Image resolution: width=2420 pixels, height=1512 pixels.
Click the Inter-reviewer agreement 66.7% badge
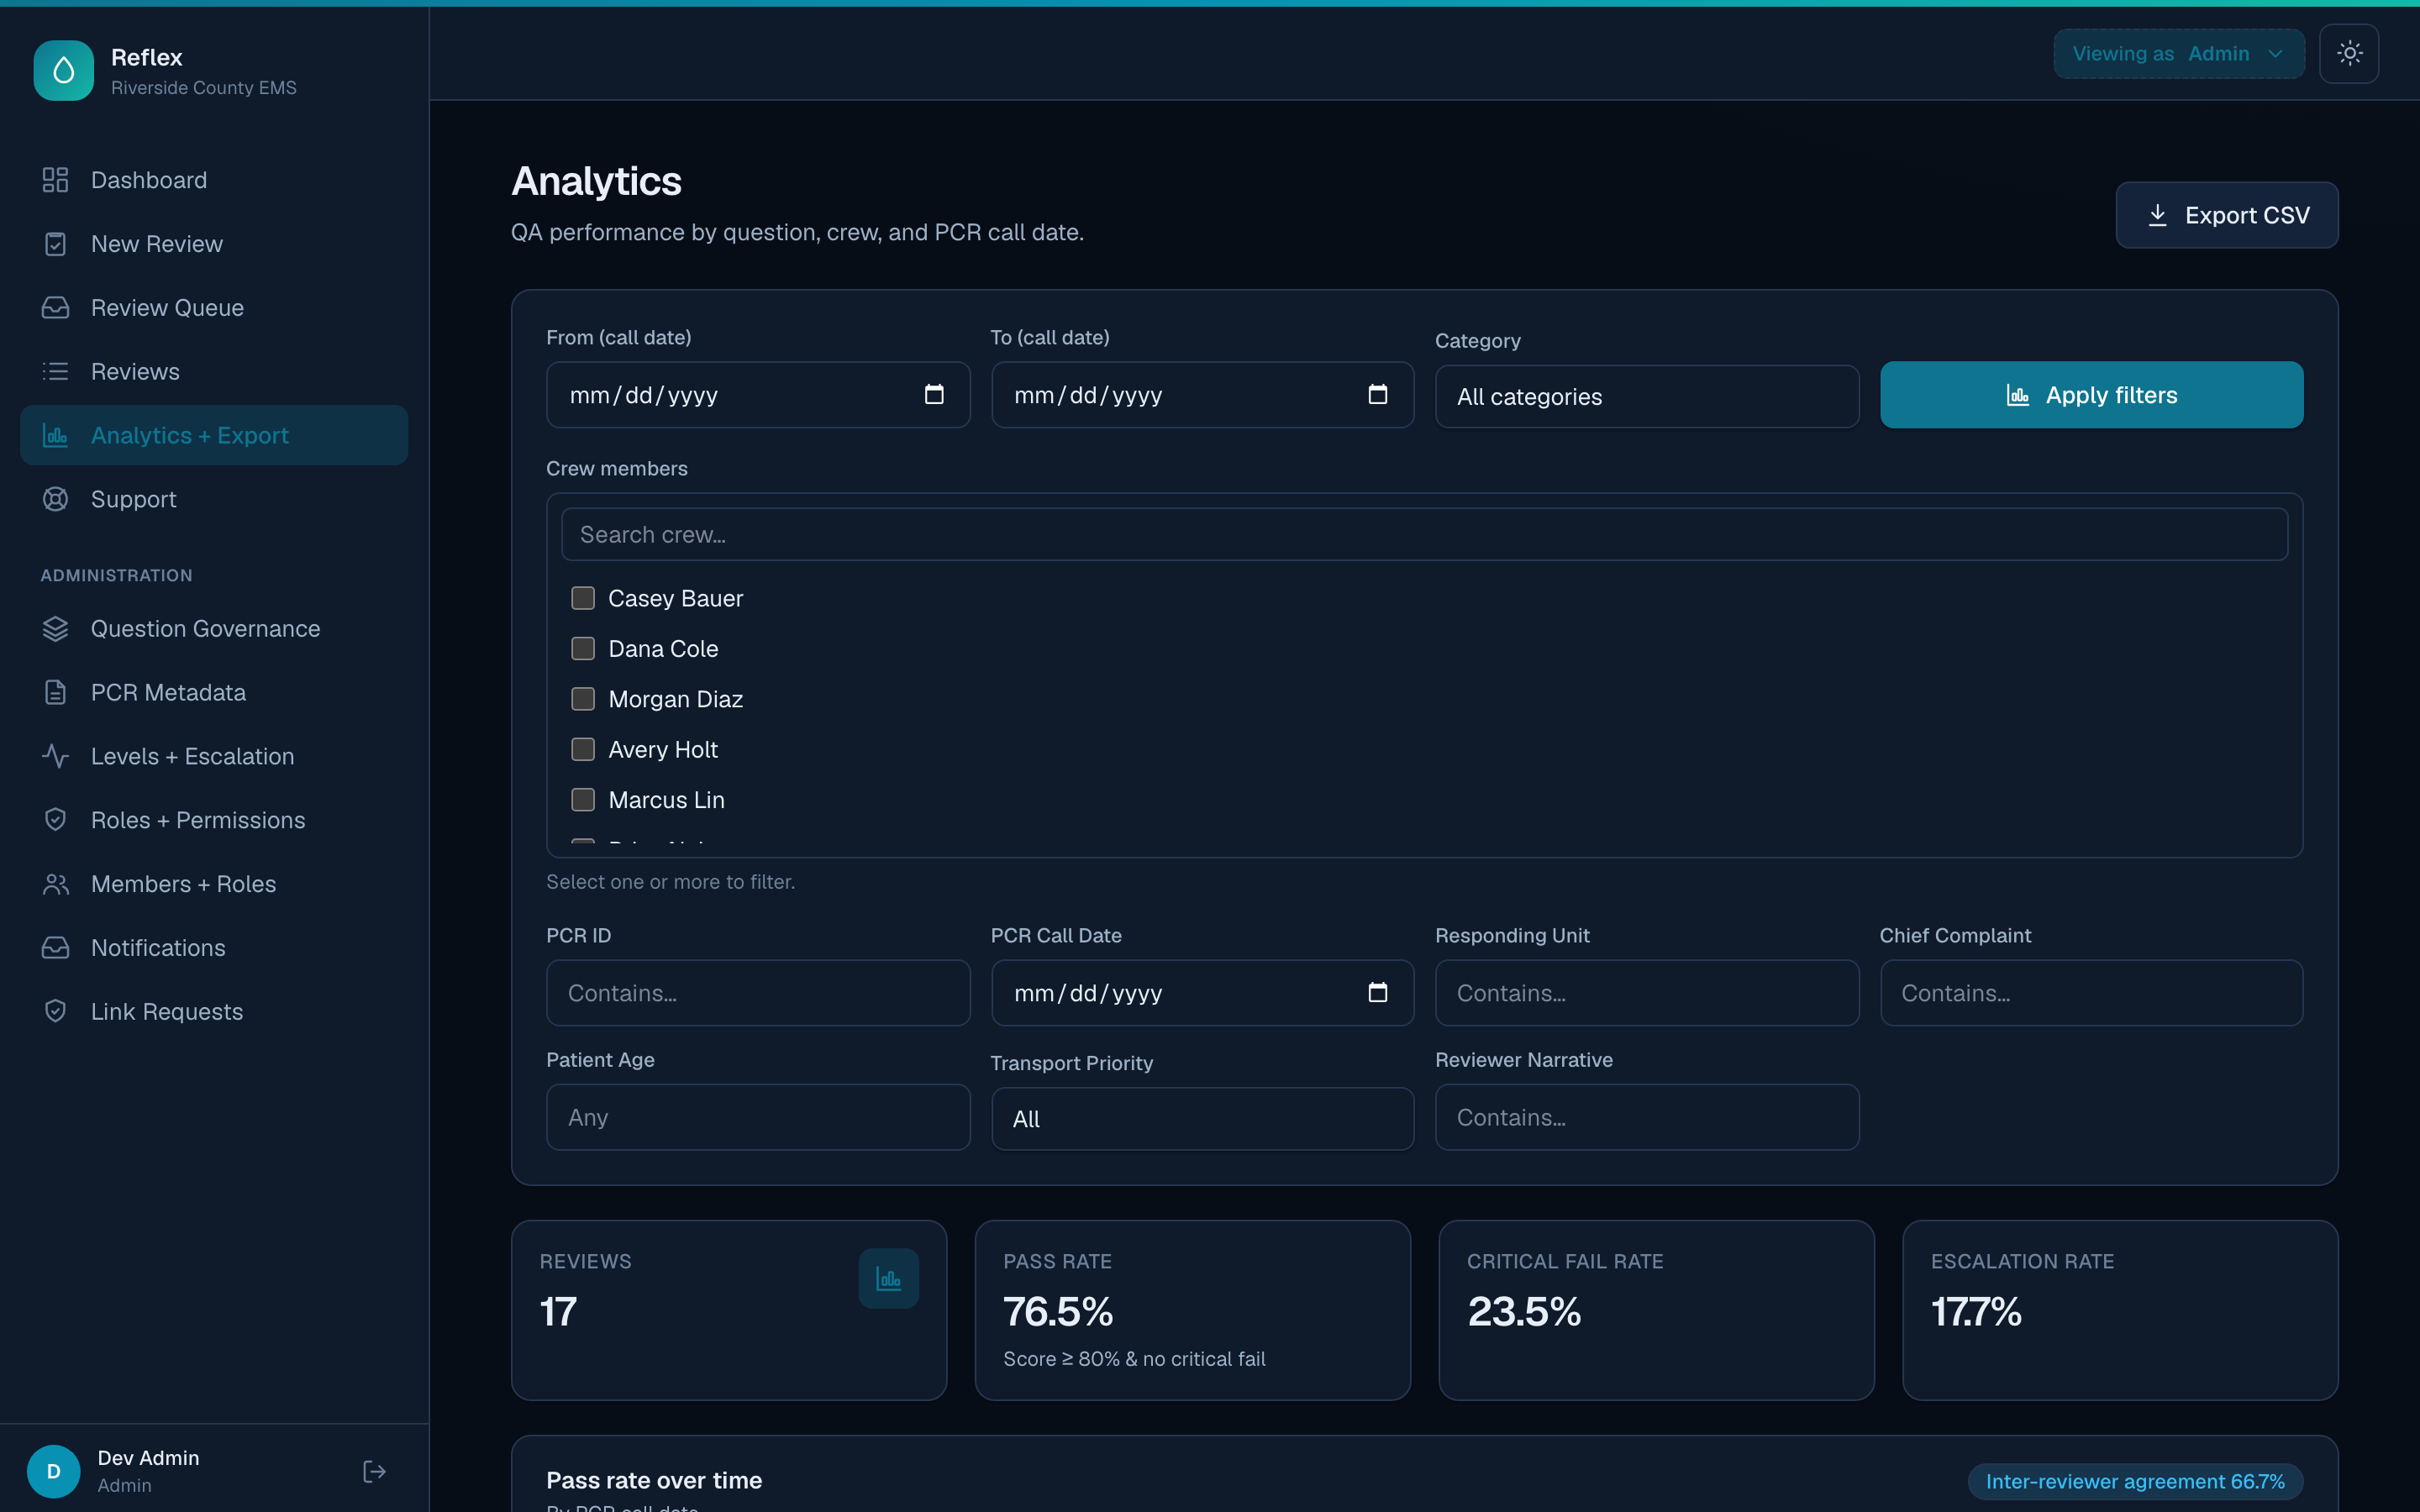click(x=2135, y=1481)
